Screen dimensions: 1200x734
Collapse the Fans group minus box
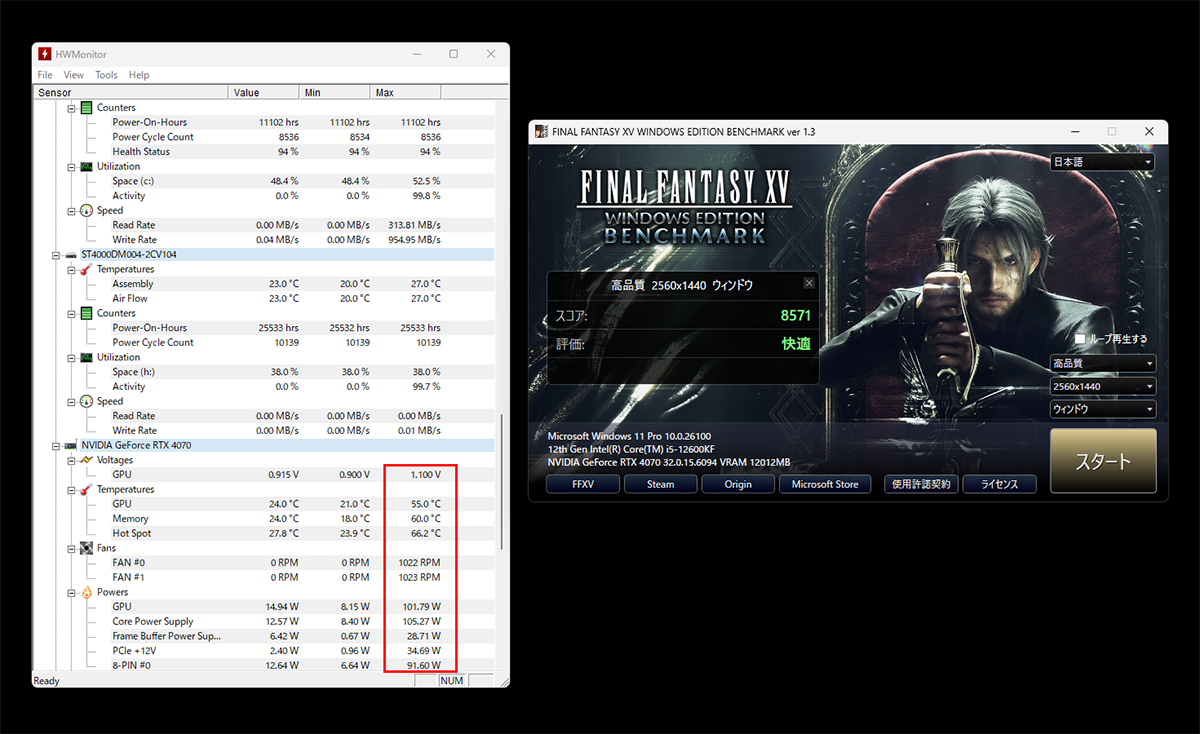pyautogui.click(x=72, y=548)
